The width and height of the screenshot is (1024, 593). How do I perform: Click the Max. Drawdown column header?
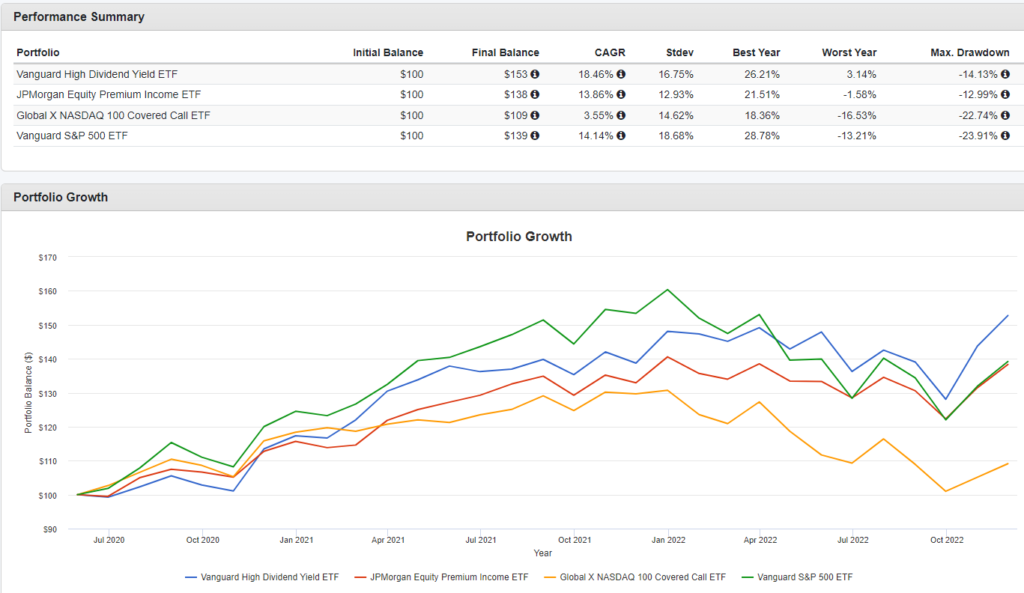970,52
